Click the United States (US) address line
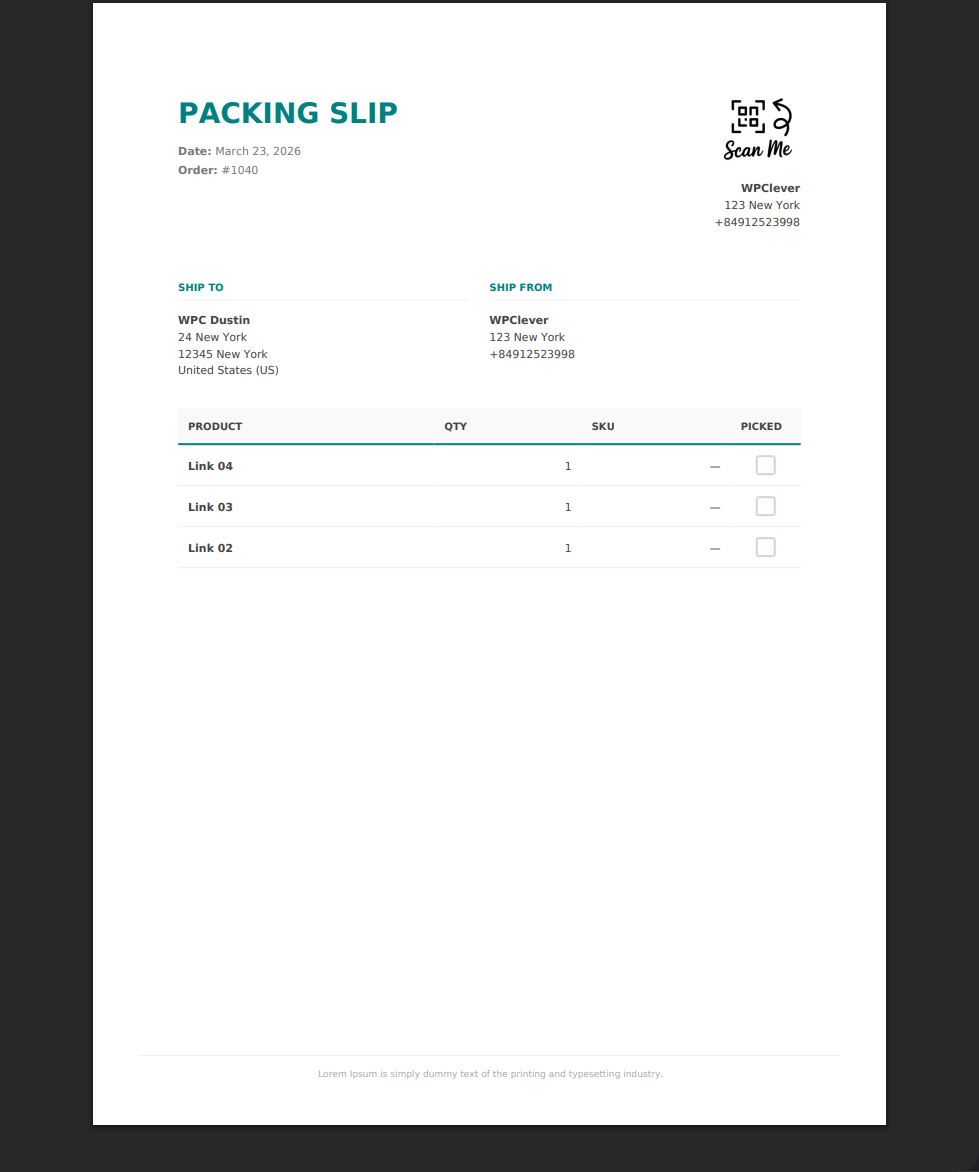This screenshot has height=1172, width=979. (228, 371)
